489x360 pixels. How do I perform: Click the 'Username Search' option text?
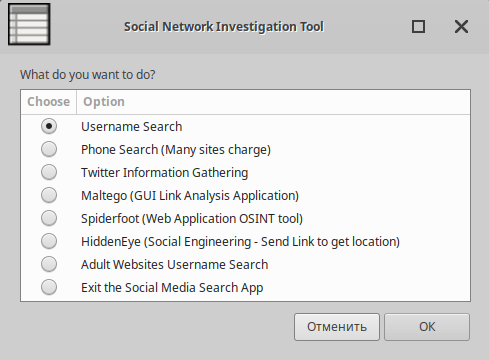(x=132, y=127)
